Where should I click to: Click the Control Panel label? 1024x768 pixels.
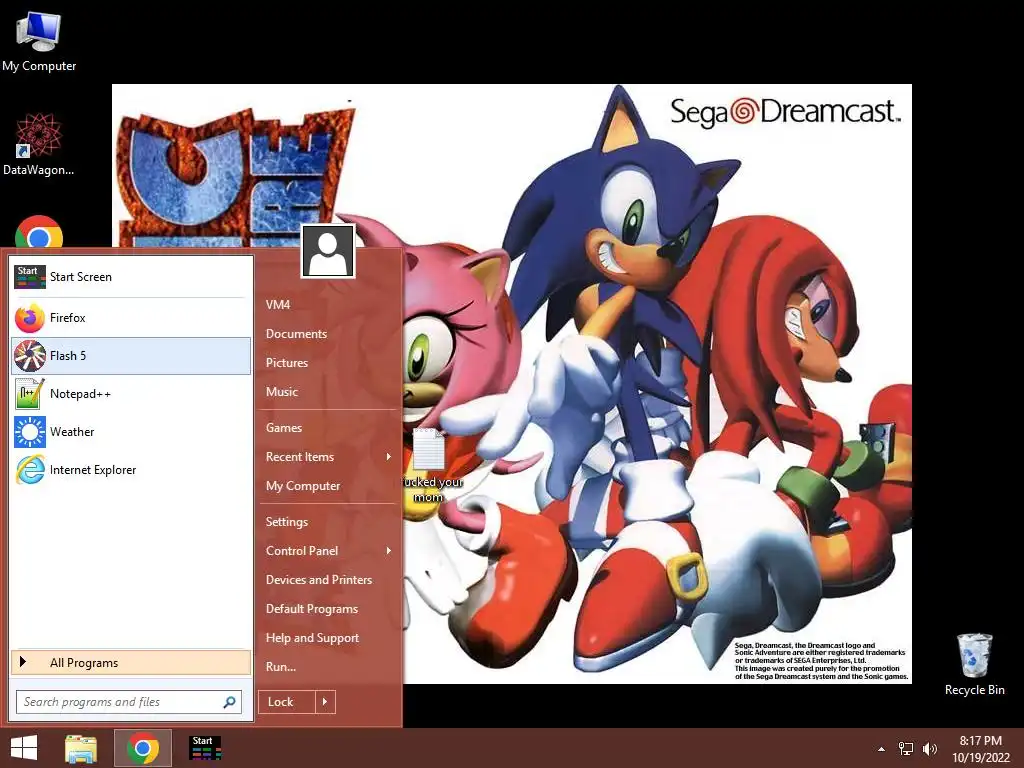[x=302, y=551]
